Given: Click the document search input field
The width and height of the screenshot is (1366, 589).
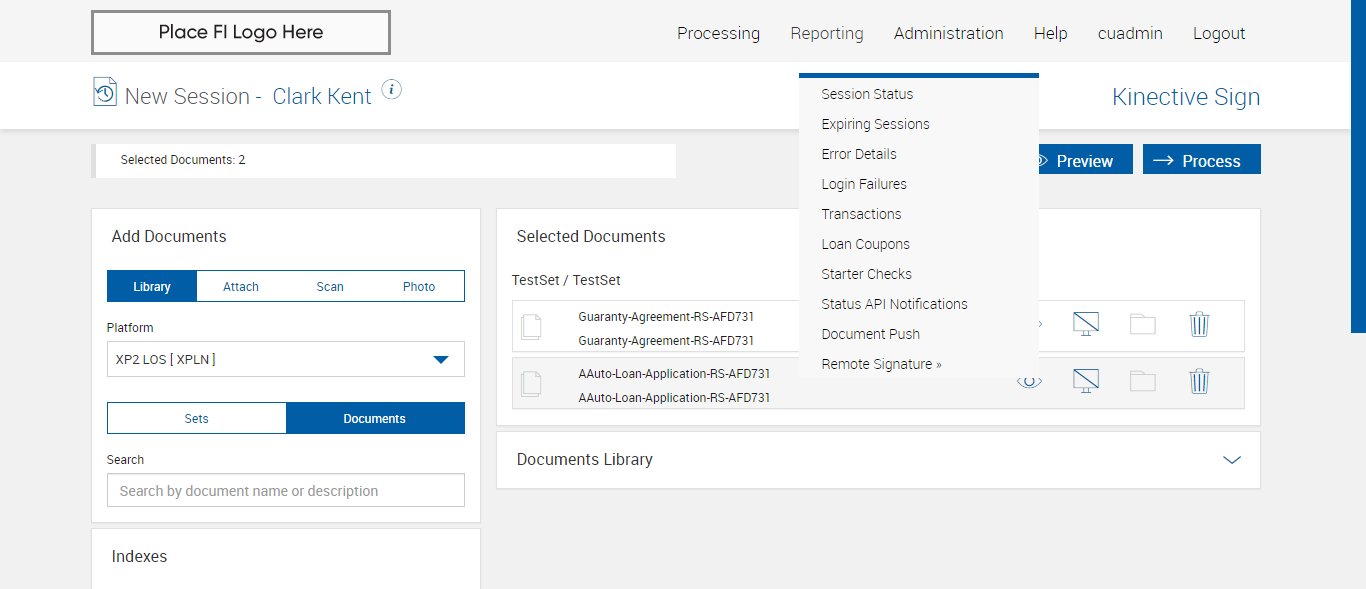Looking at the screenshot, I should click(286, 491).
